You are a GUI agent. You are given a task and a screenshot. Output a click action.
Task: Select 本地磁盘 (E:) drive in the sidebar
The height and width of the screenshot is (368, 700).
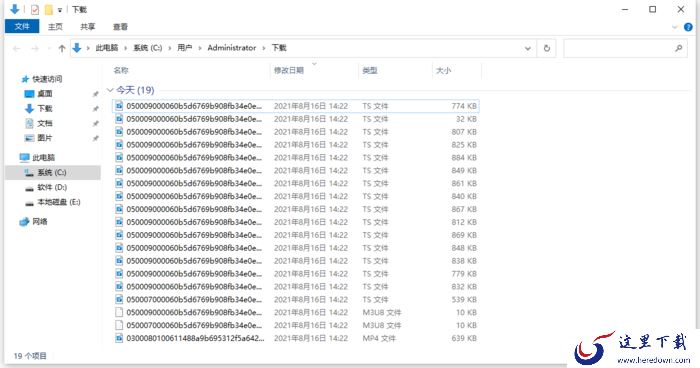pos(58,202)
